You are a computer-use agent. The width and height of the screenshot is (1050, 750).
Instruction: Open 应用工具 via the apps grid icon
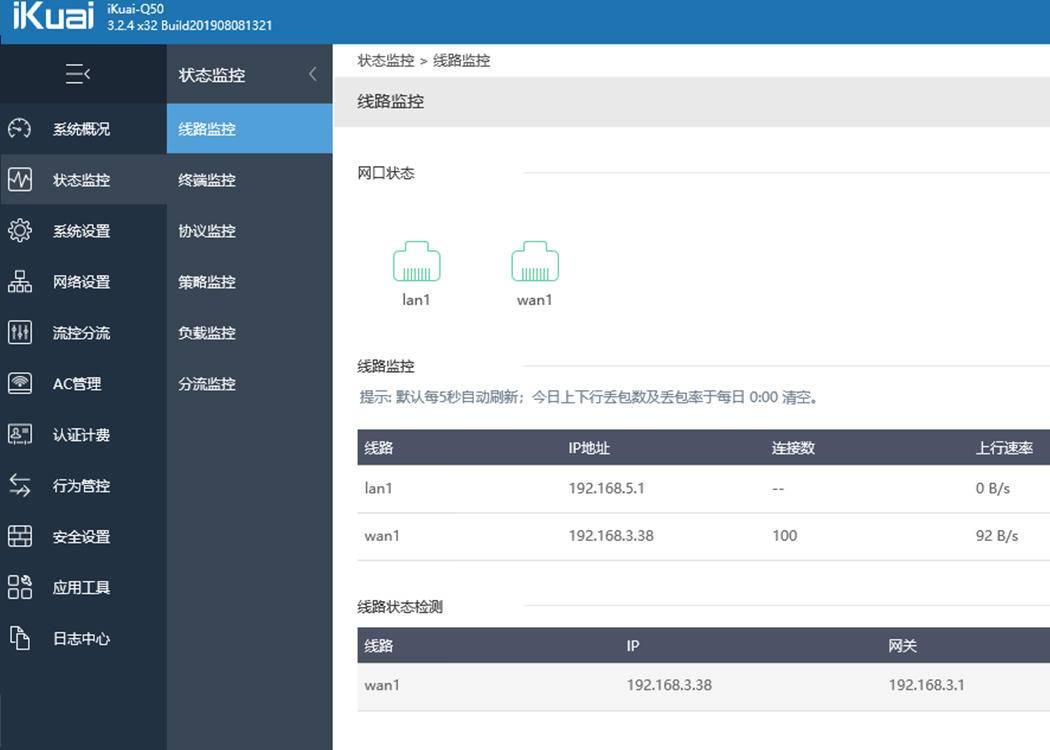click(x=20, y=587)
